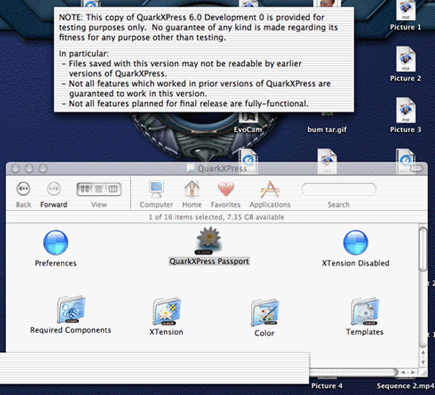
Task: Click the toolbar hide pill button in title bar
Action: [417, 169]
